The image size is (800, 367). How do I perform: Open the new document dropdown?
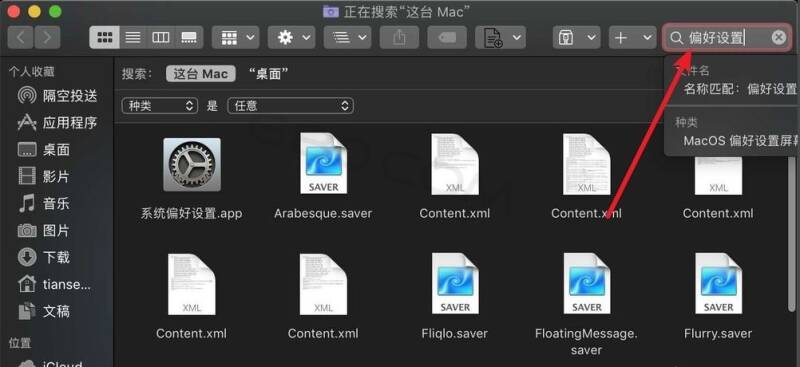point(501,37)
